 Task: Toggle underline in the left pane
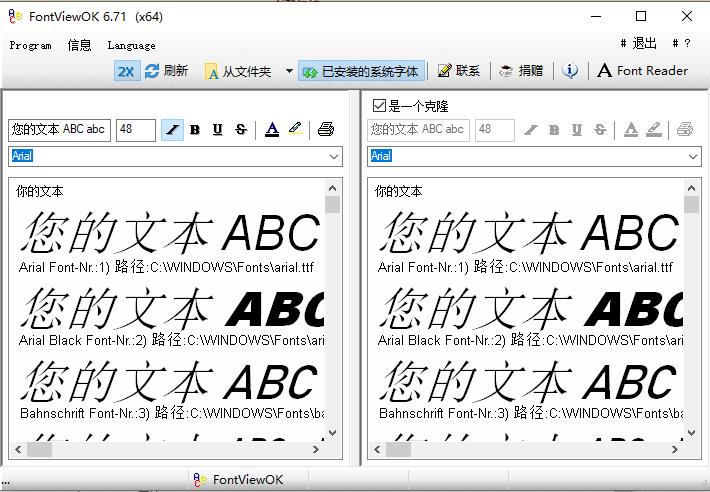point(218,130)
